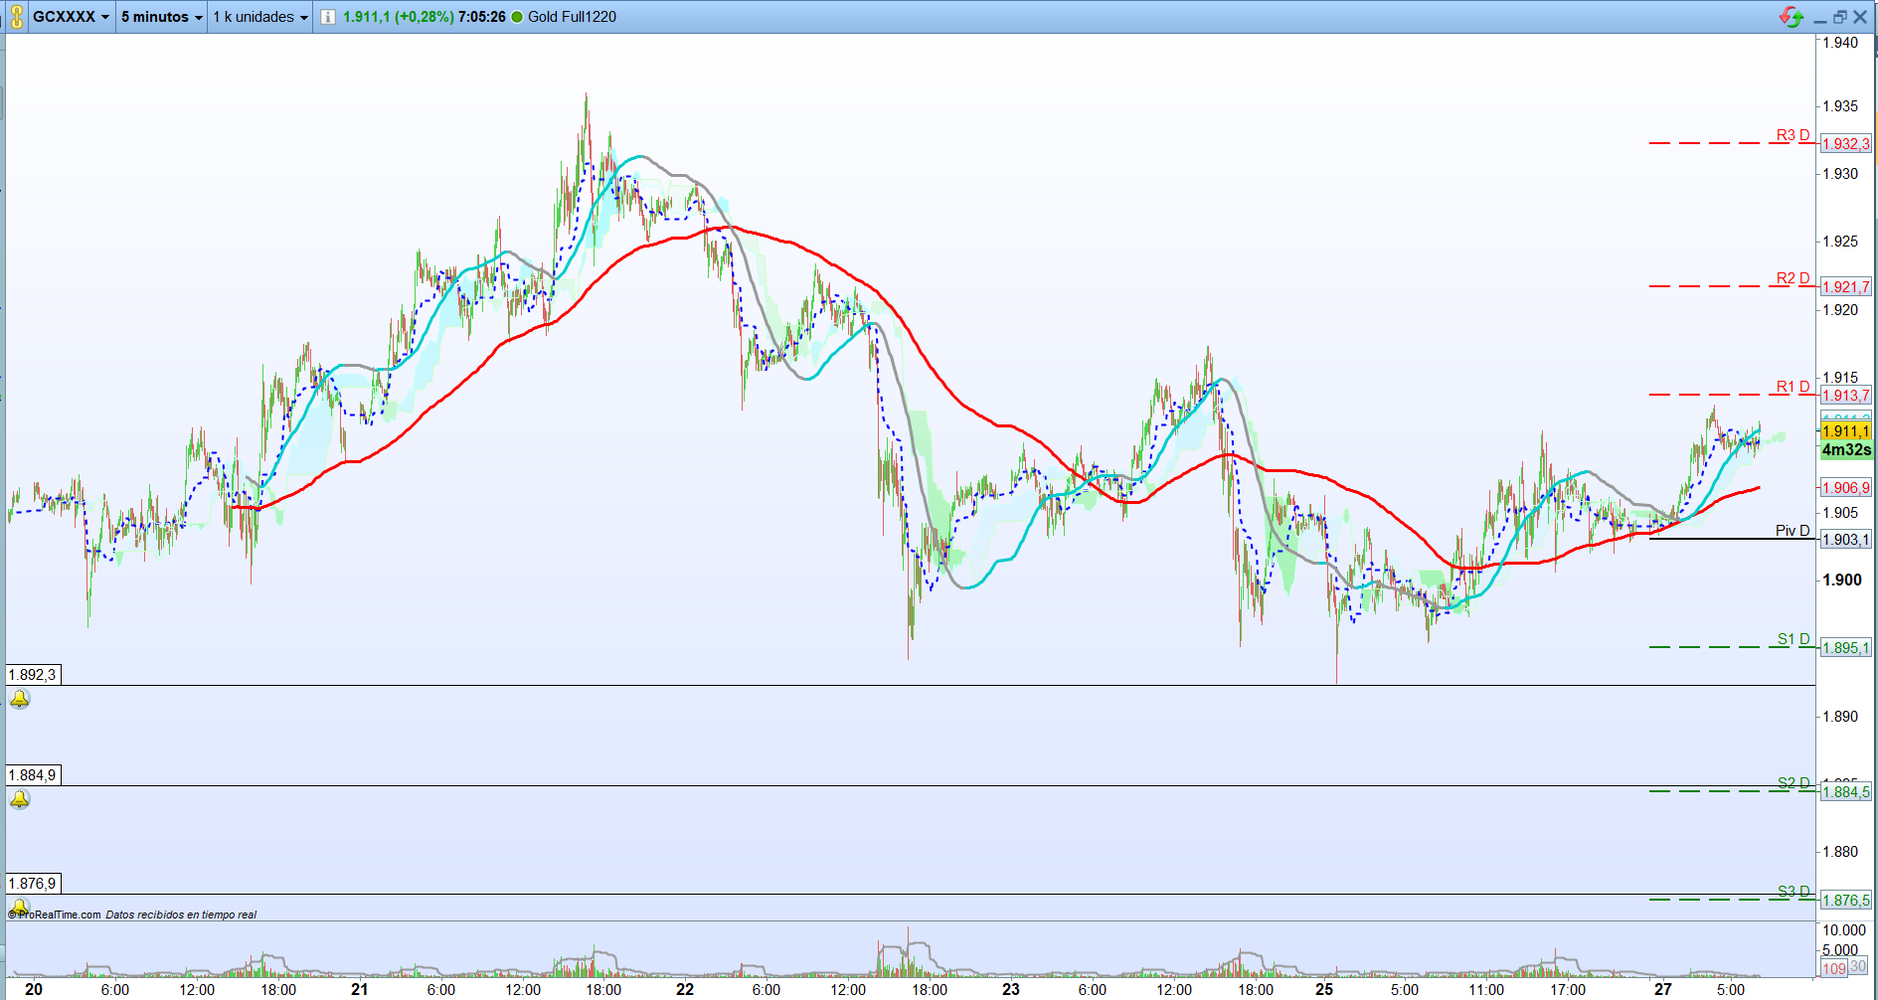Open the GCXXXX instrument dropdown
The width and height of the screenshot is (1878, 1000).
71,17
